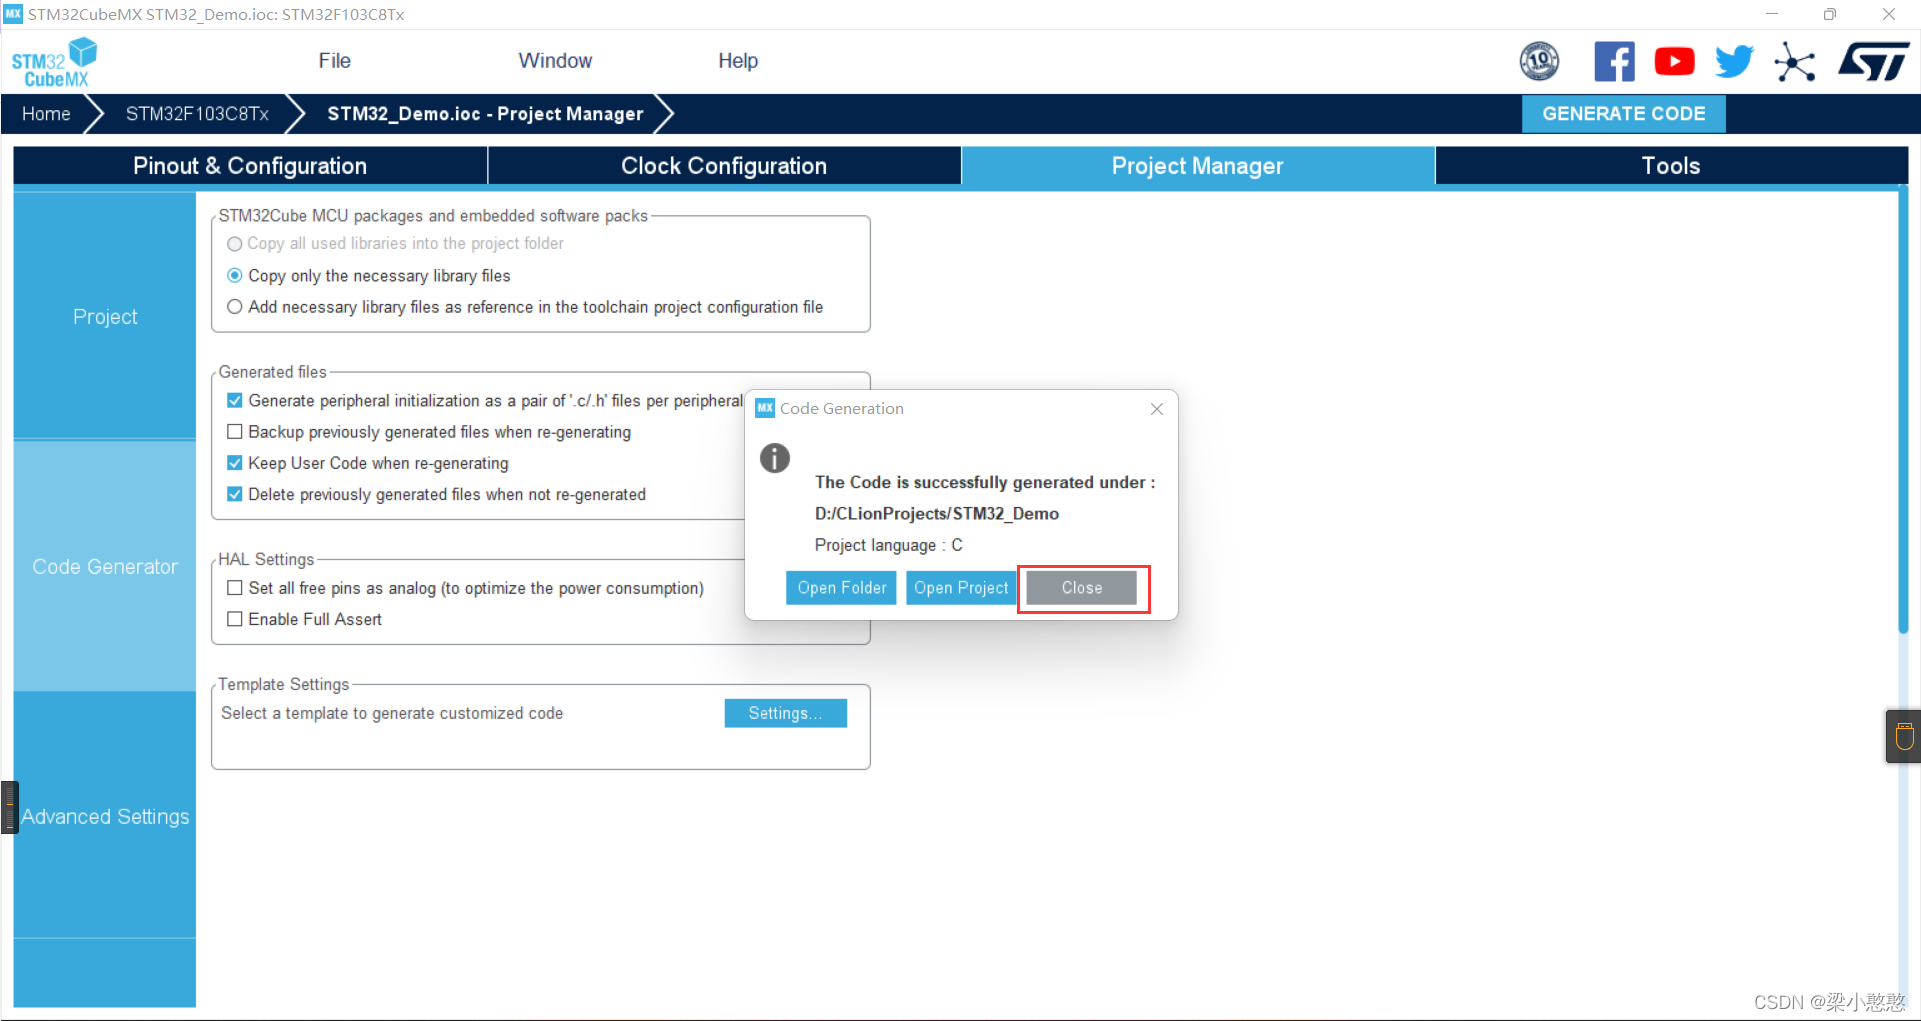
Task: Click the ST logo icon
Action: (1874, 61)
